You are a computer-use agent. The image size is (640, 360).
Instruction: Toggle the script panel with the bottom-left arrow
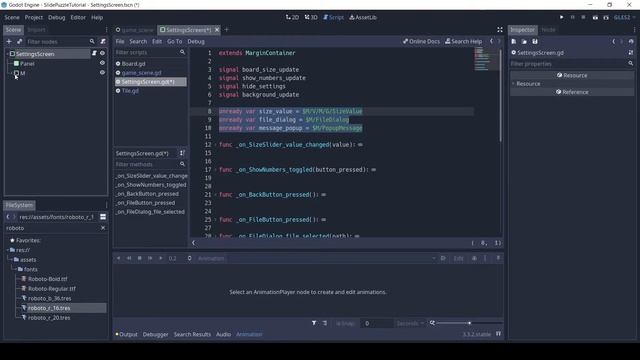point(193,243)
